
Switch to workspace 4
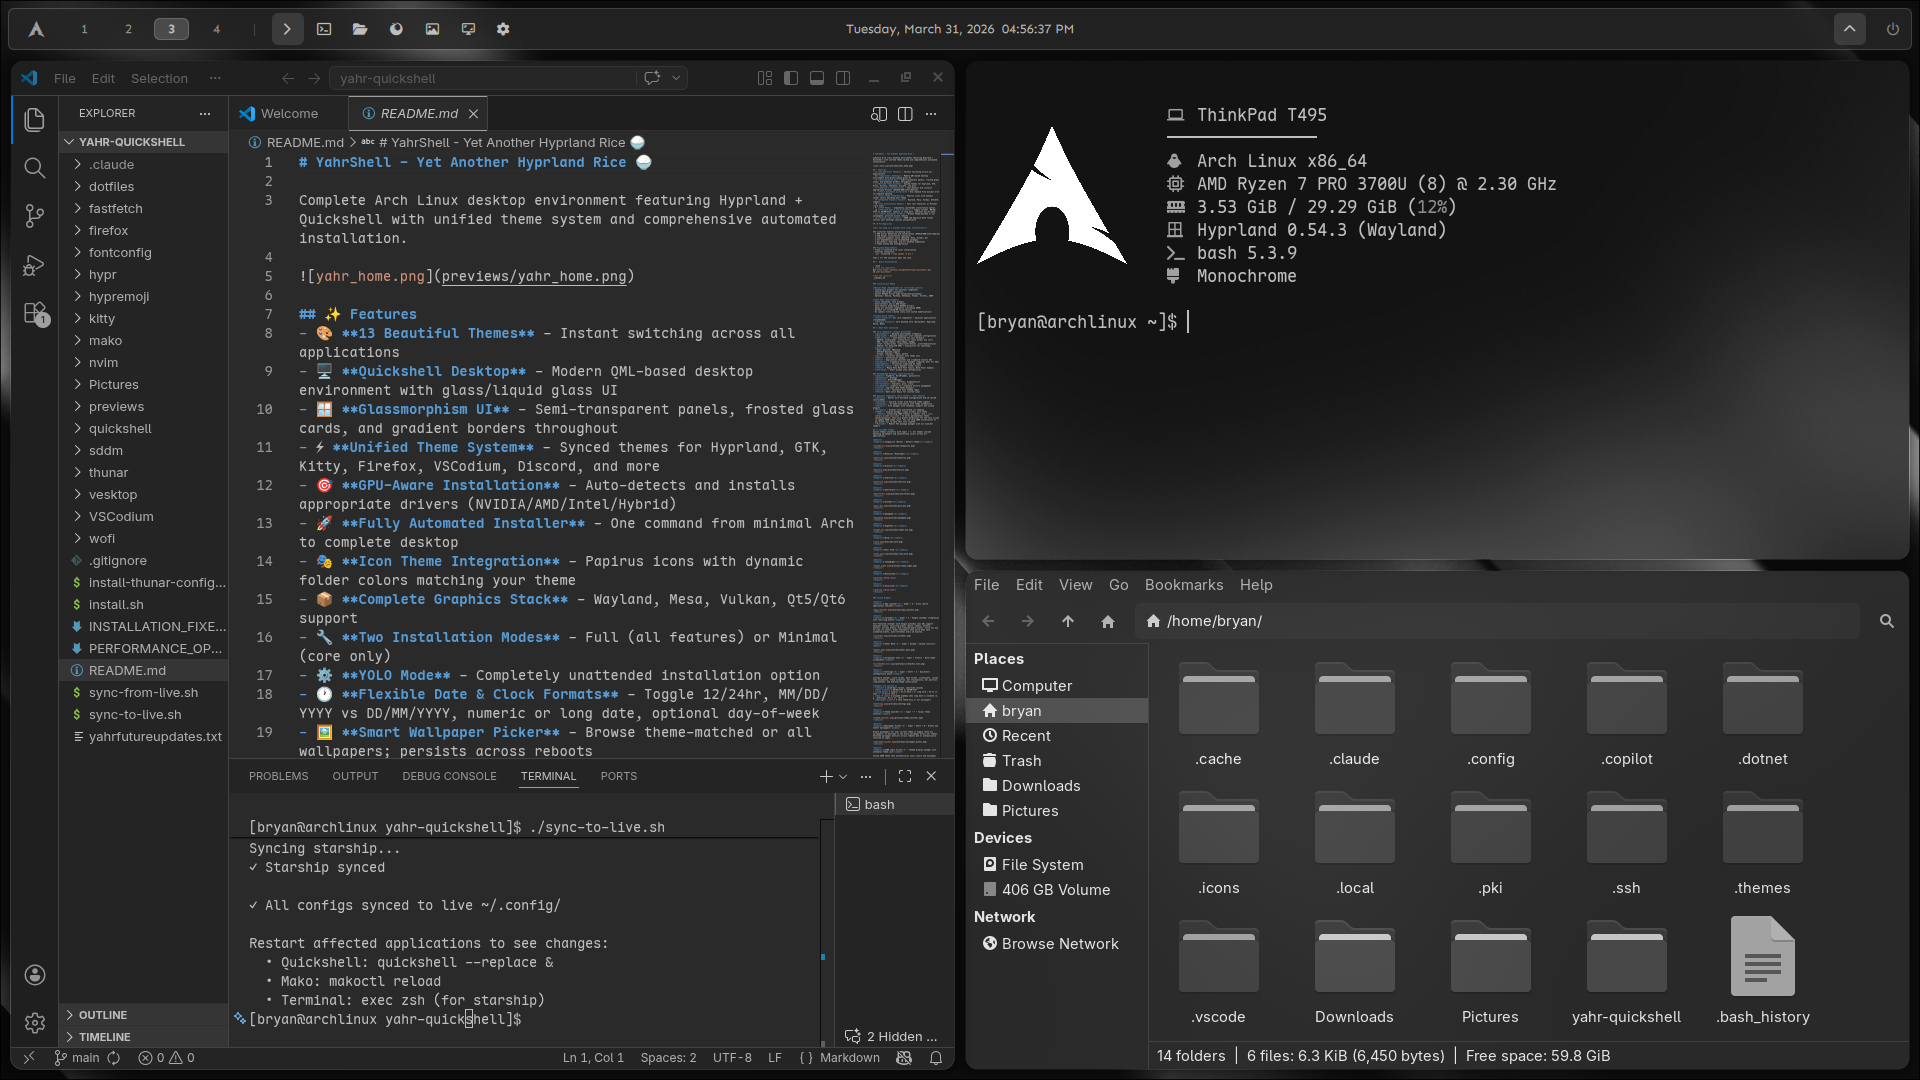click(x=216, y=29)
